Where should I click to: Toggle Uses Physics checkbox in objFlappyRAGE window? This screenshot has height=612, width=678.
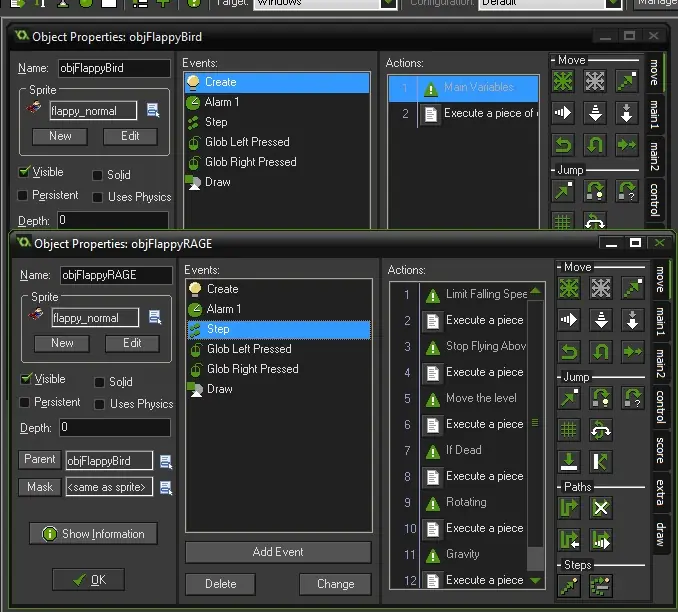click(99, 404)
